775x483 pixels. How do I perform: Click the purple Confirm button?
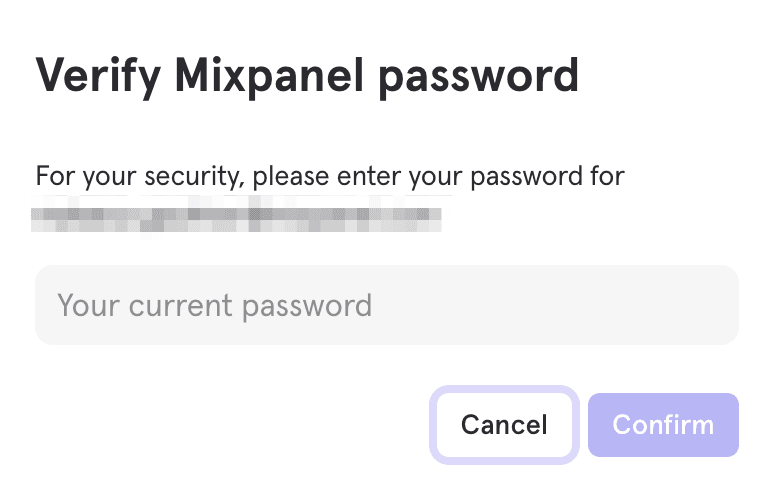click(663, 424)
